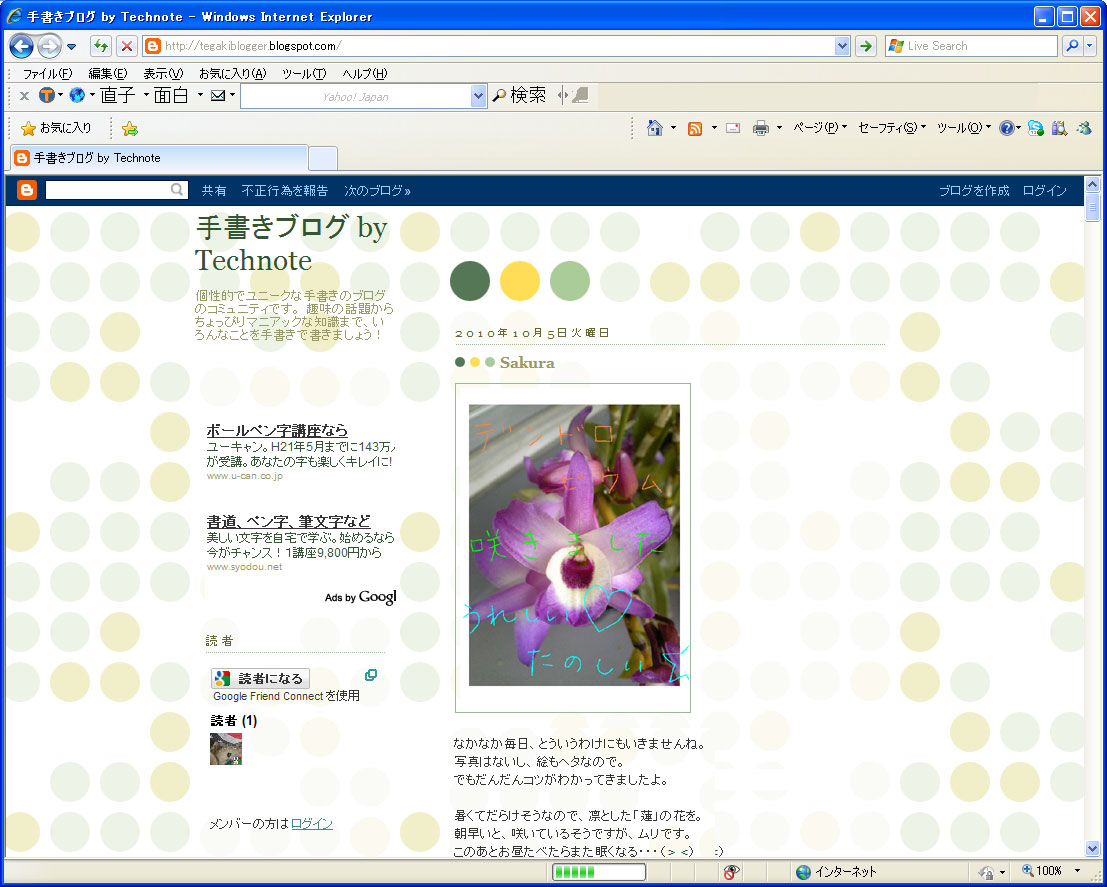Click the browser Back arrow button
The image size is (1107, 887).
(x=21, y=47)
